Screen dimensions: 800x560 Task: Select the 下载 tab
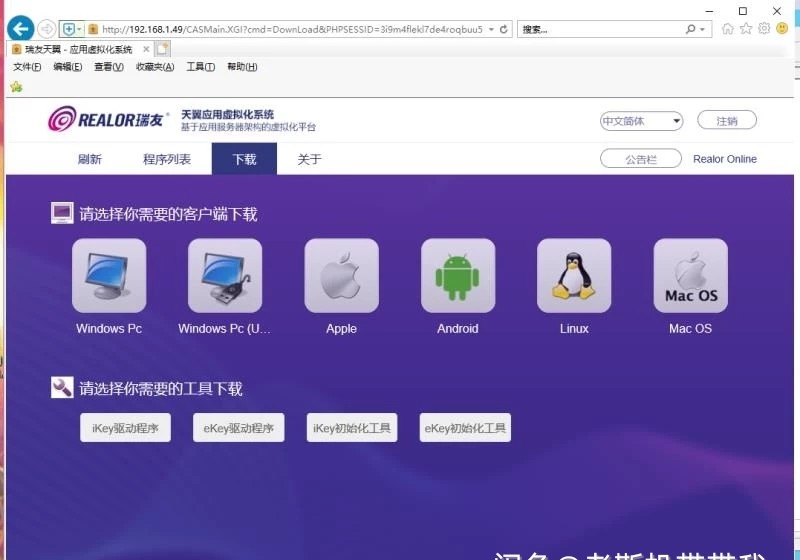244,159
